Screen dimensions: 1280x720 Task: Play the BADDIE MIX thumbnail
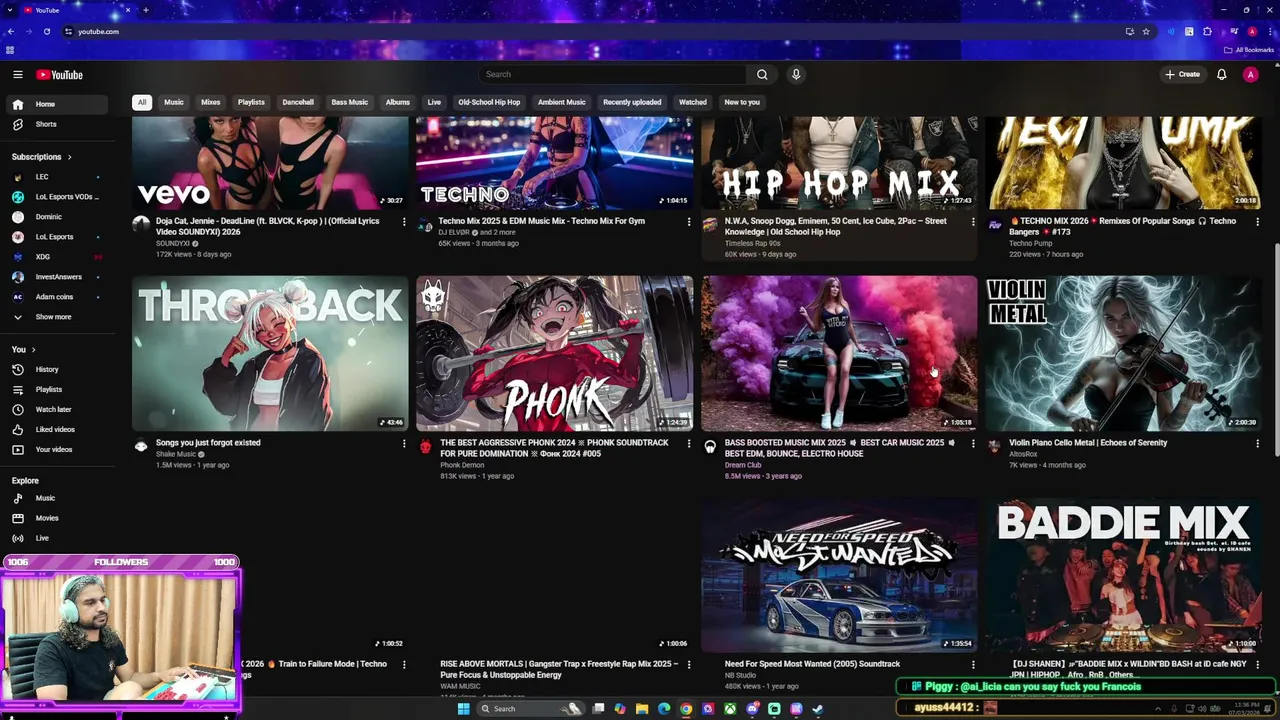point(1123,575)
